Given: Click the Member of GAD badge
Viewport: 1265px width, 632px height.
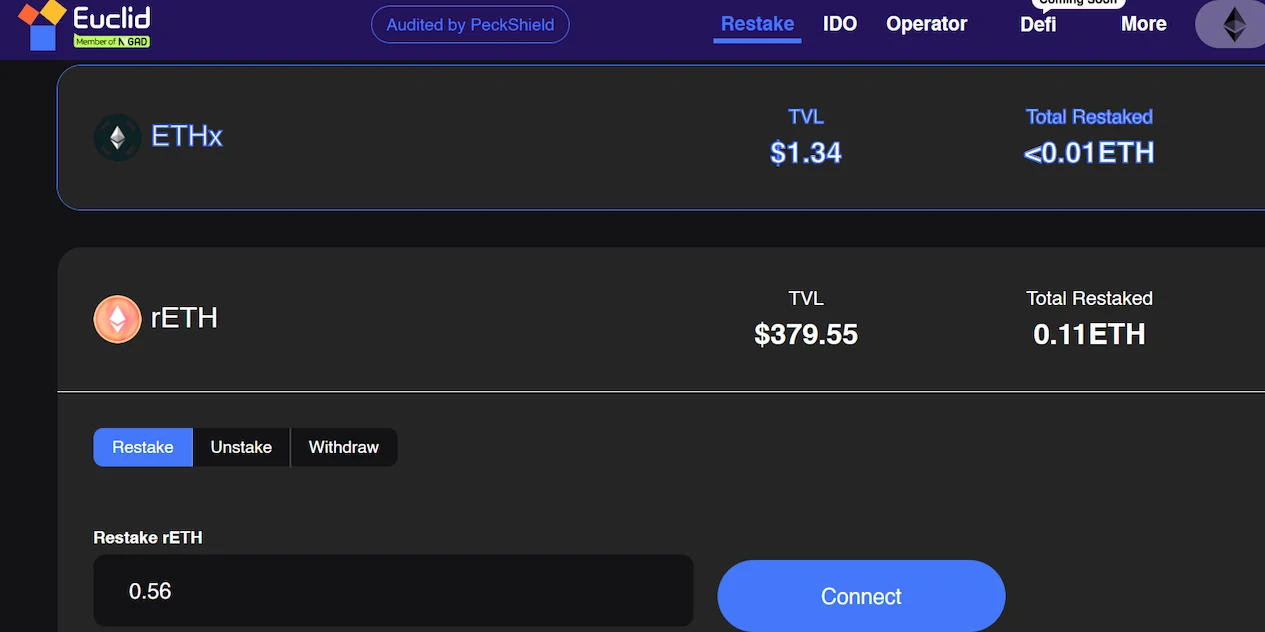Looking at the screenshot, I should click(x=111, y=41).
